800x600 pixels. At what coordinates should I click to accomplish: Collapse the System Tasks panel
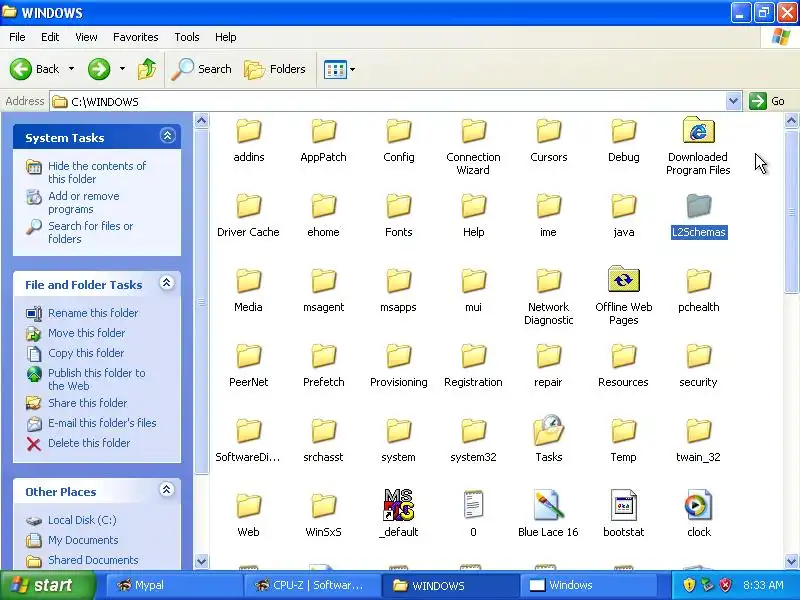click(167, 136)
